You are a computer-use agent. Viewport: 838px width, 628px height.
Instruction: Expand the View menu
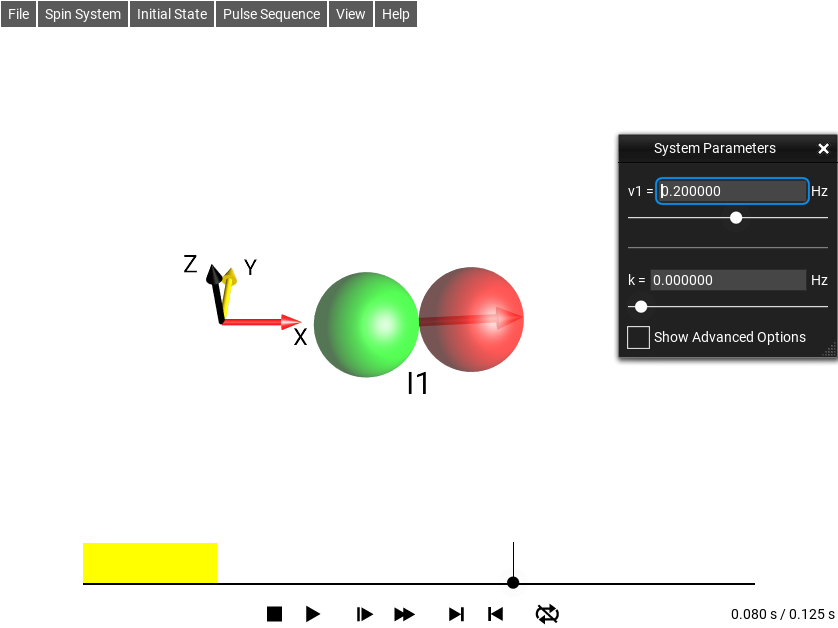coord(350,14)
